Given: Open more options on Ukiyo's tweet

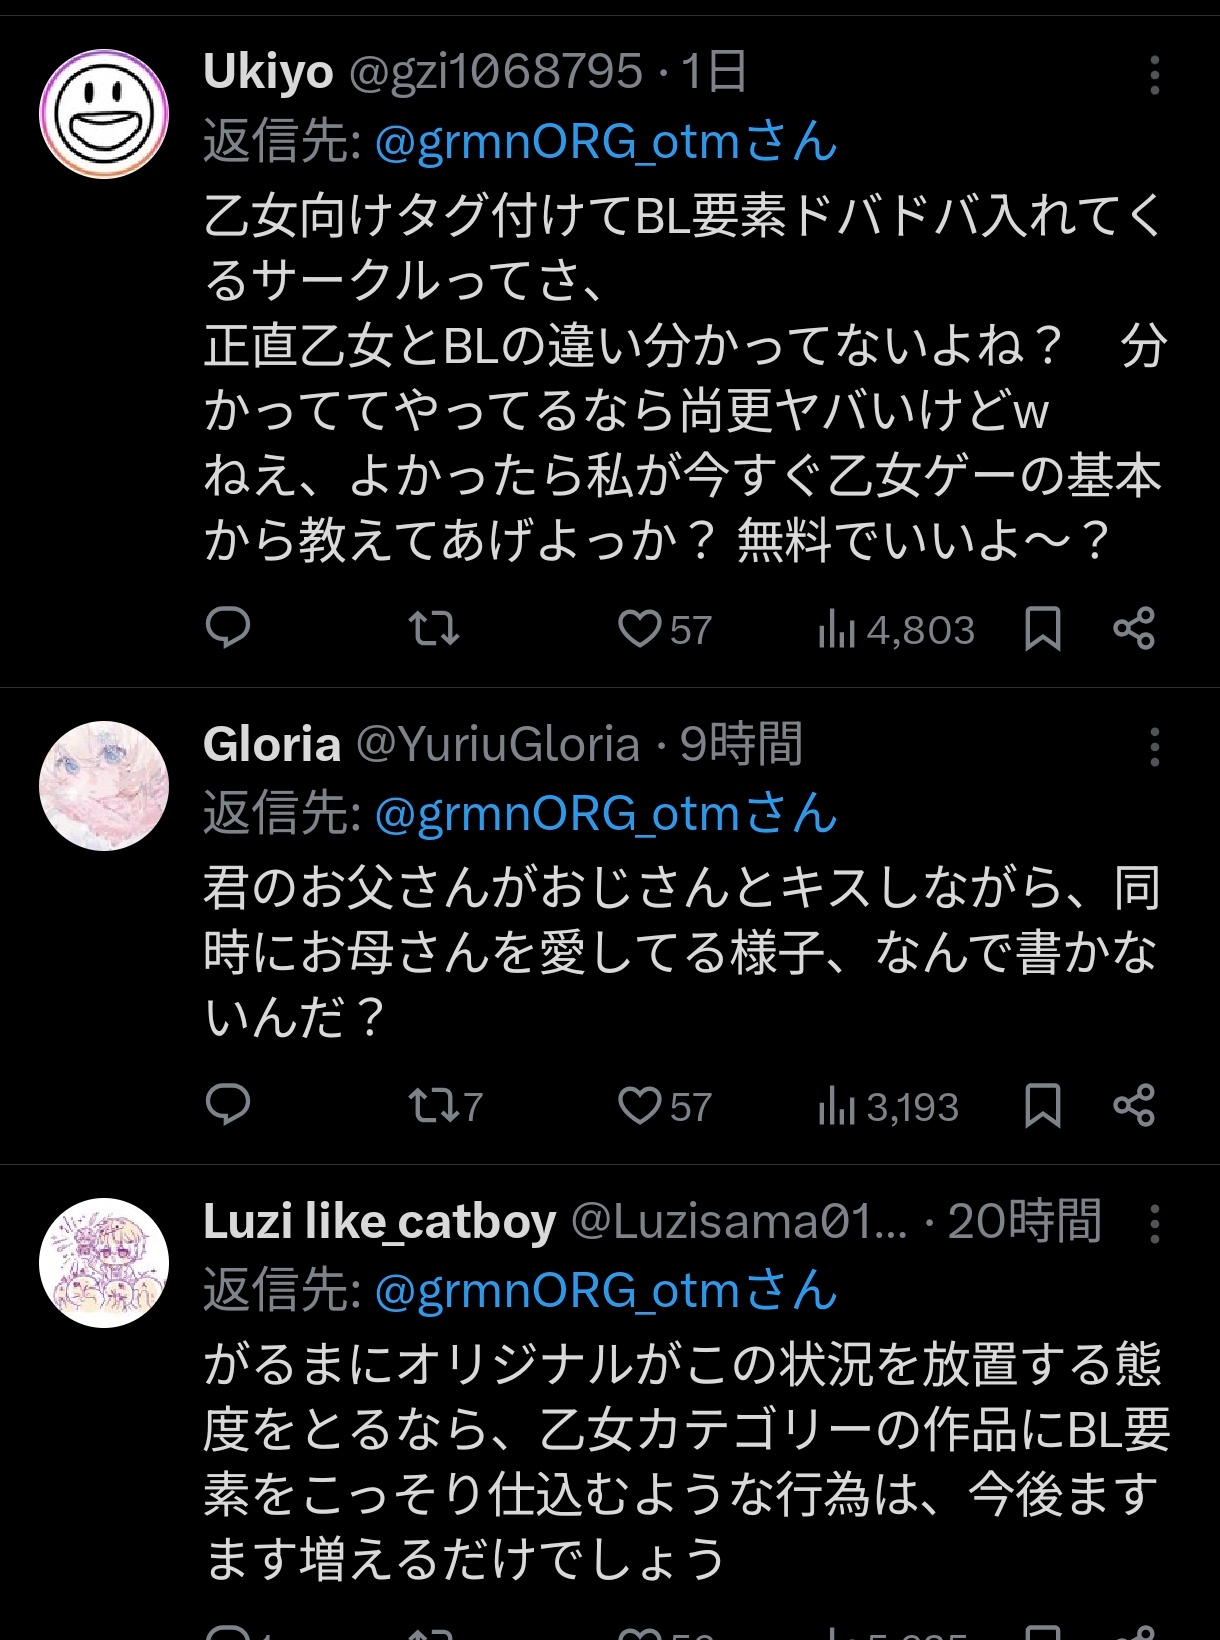Looking at the screenshot, I should [x=1155, y=75].
